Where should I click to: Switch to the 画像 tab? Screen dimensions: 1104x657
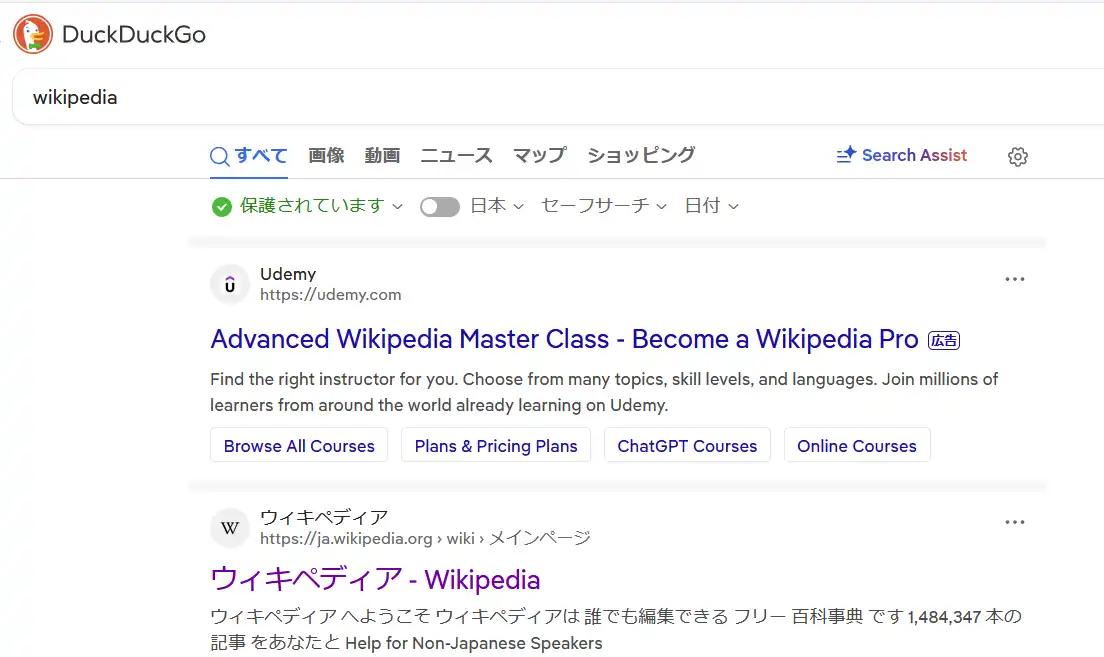326,155
